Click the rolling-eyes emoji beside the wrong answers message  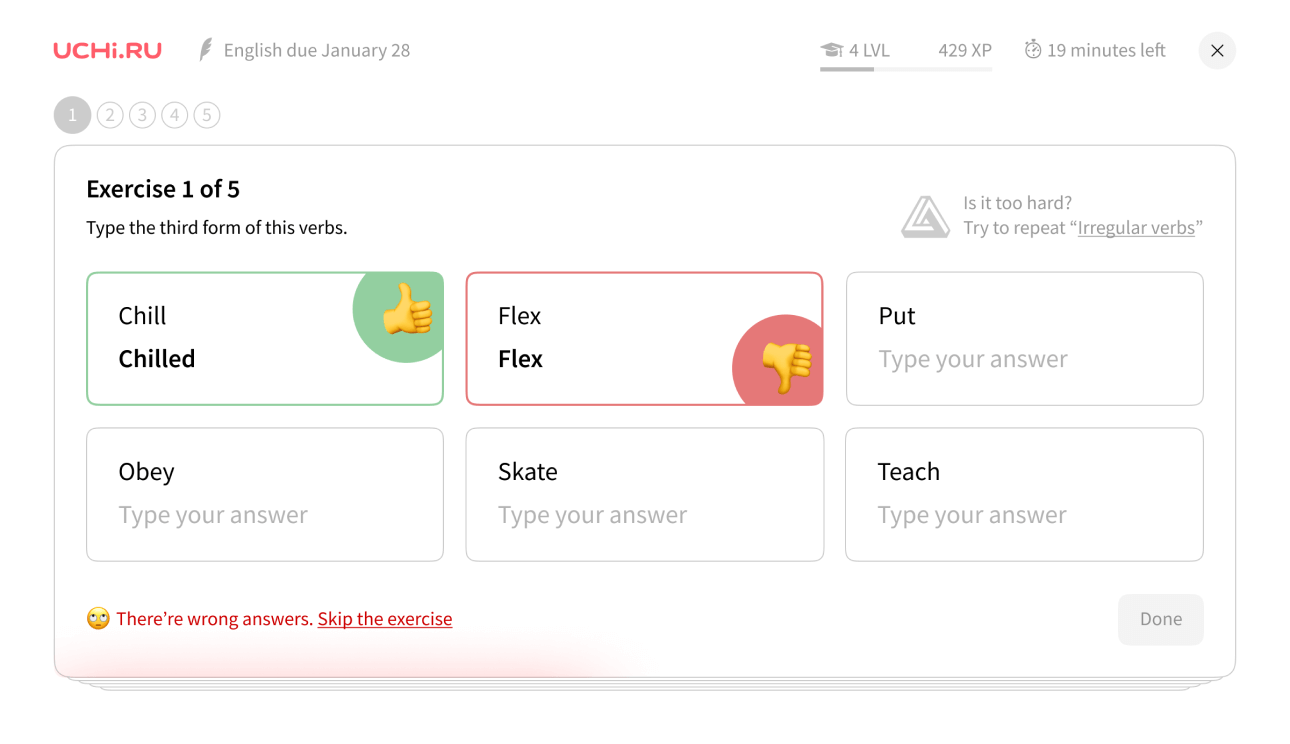point(98,619)
